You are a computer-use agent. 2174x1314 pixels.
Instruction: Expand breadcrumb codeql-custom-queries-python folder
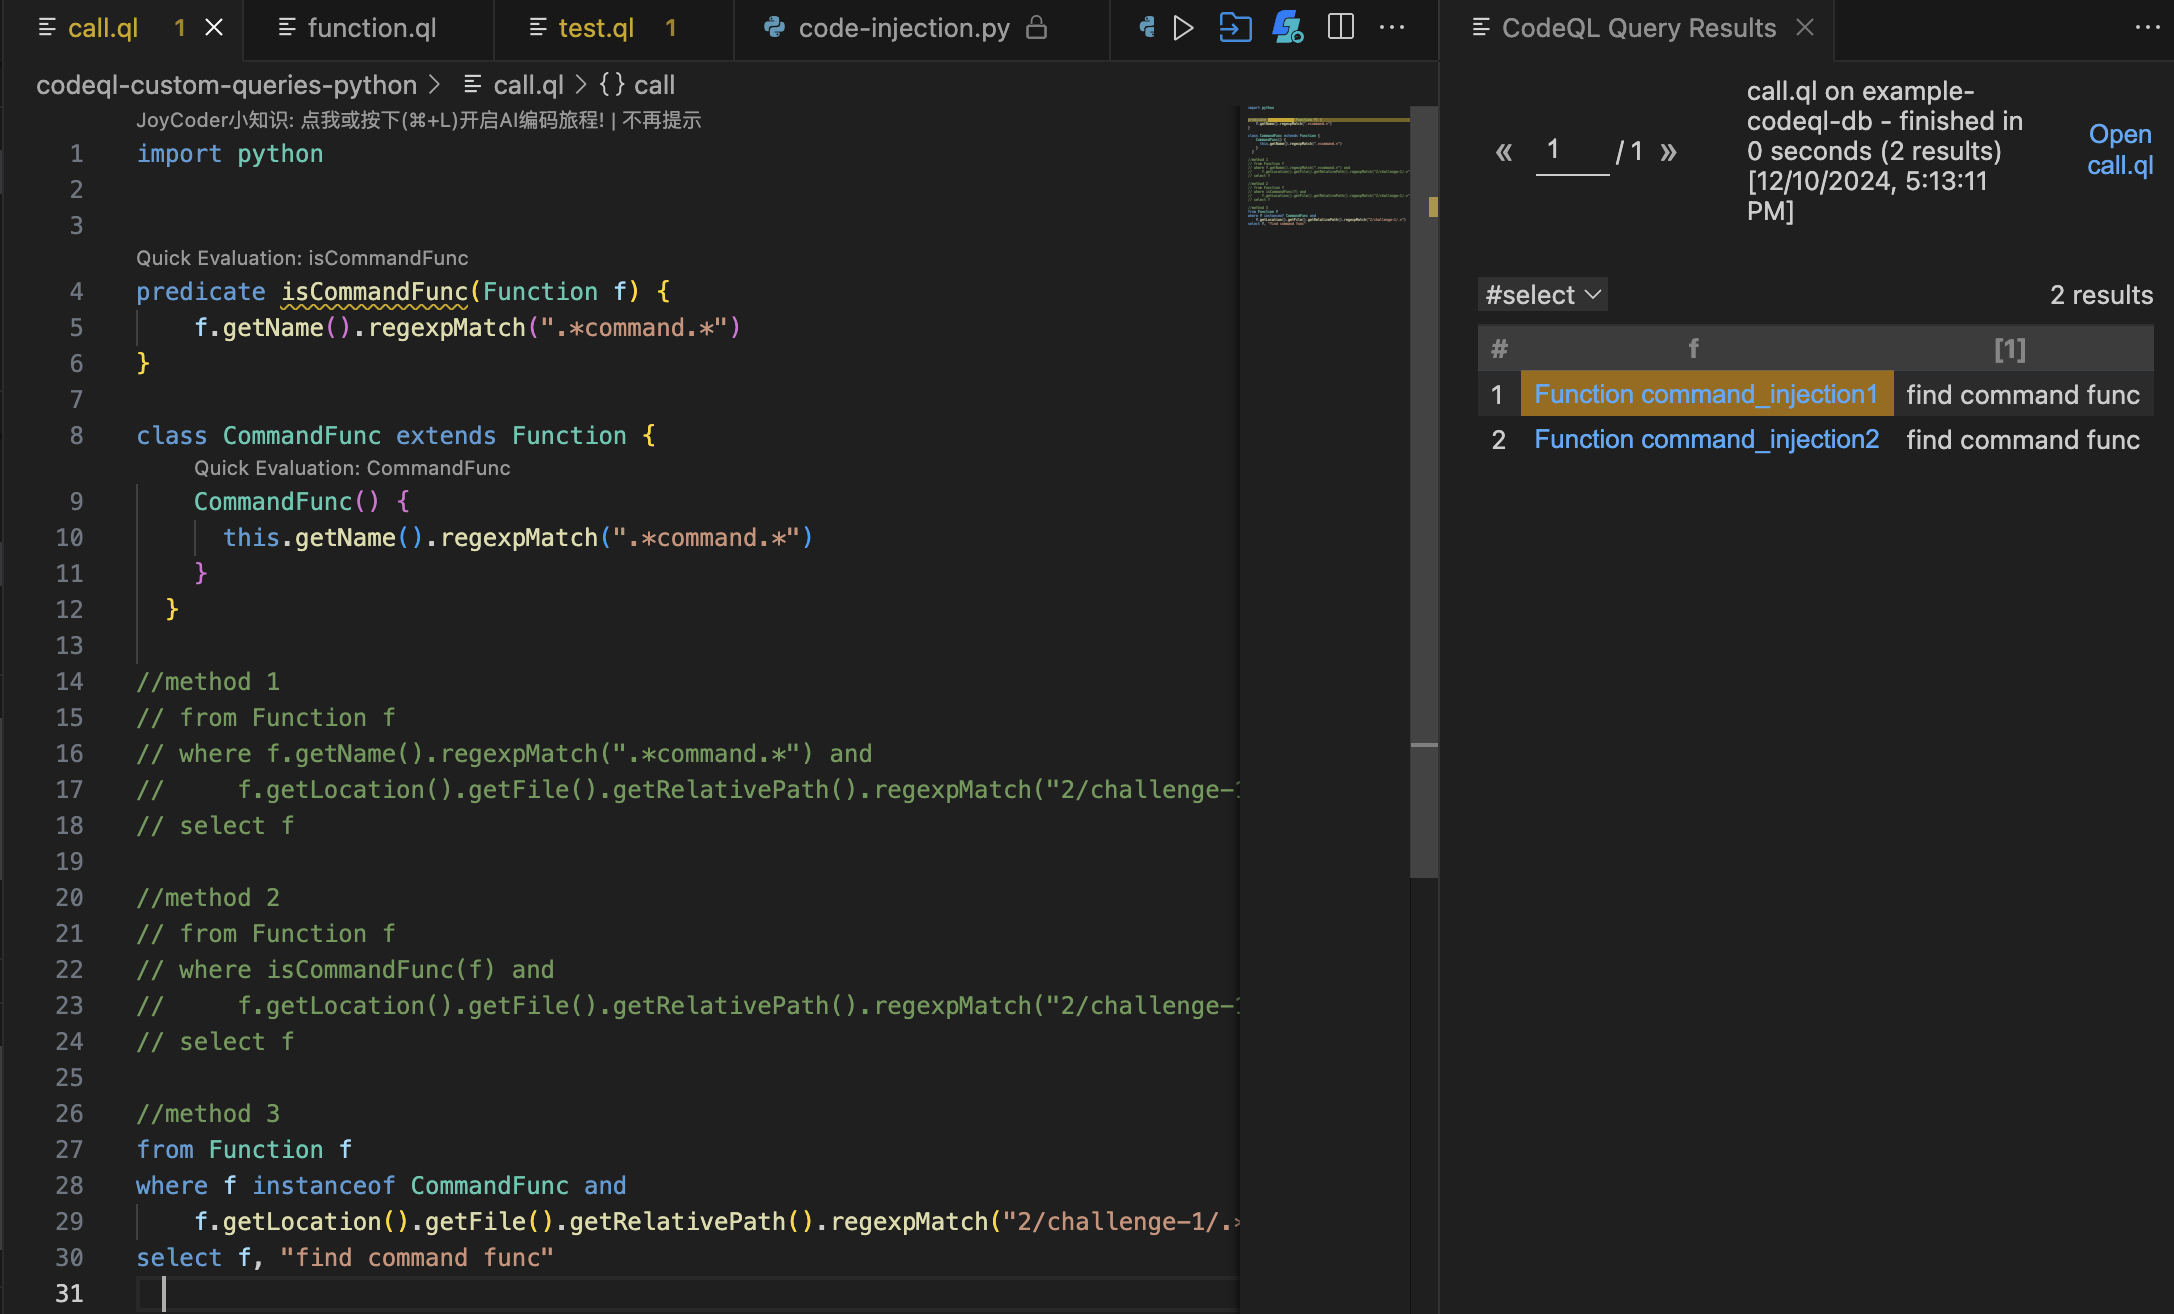point(226,85)
